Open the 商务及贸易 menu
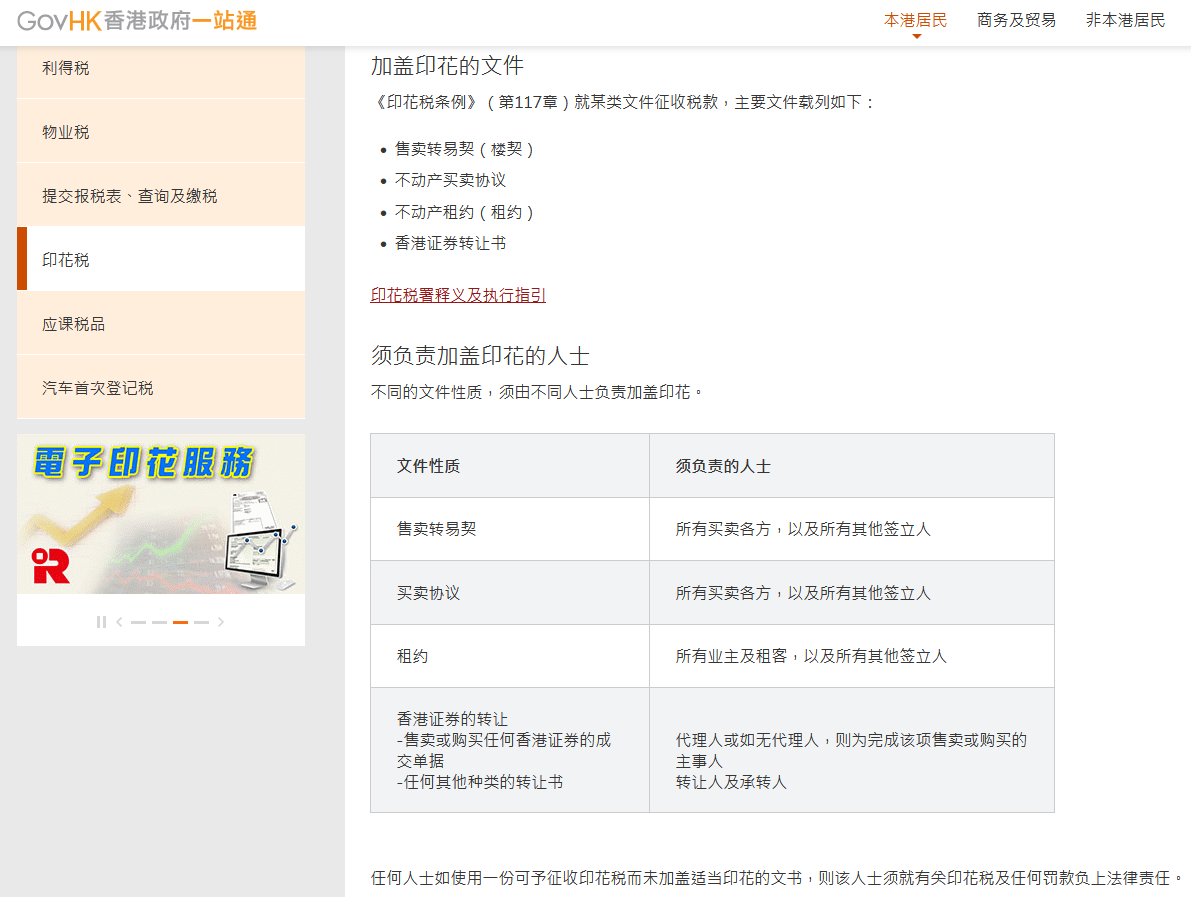This screenshot has height=897, width=1191. pos(1016,18)
